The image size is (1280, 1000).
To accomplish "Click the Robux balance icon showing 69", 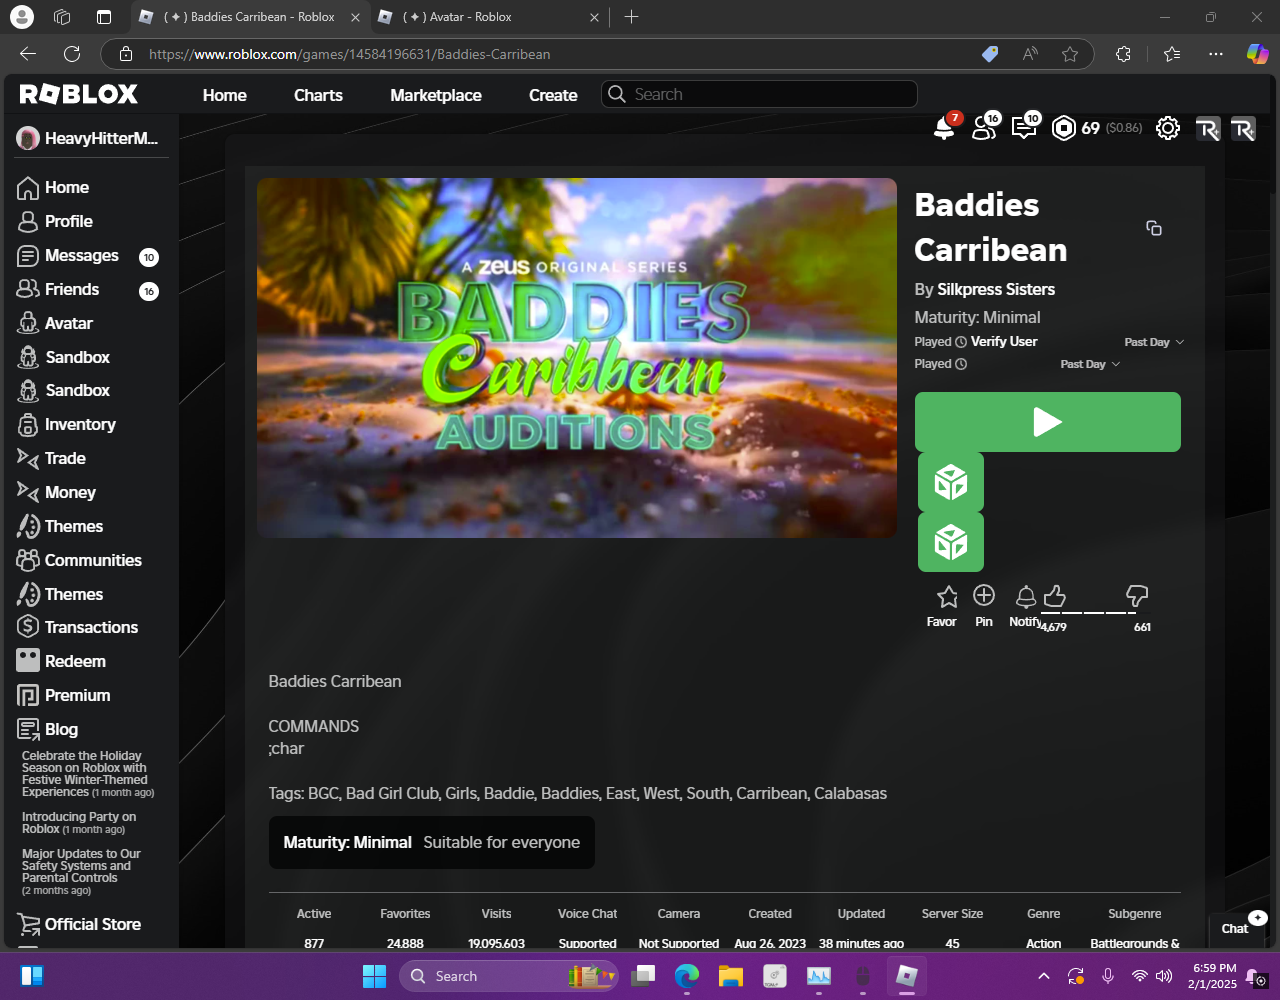I will pyautogui.click(x=1064, y=128).
